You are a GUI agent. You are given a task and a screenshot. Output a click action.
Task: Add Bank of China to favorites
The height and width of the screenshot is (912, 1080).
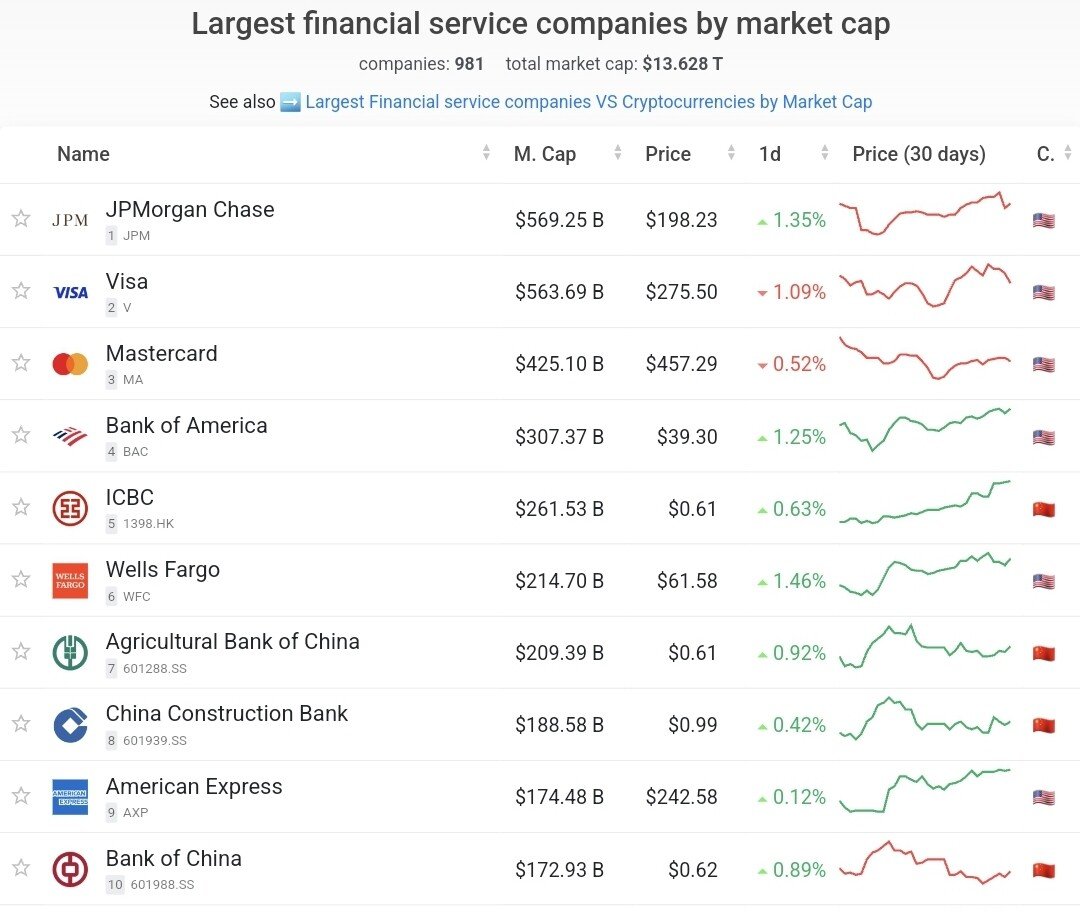coord(21,868)
